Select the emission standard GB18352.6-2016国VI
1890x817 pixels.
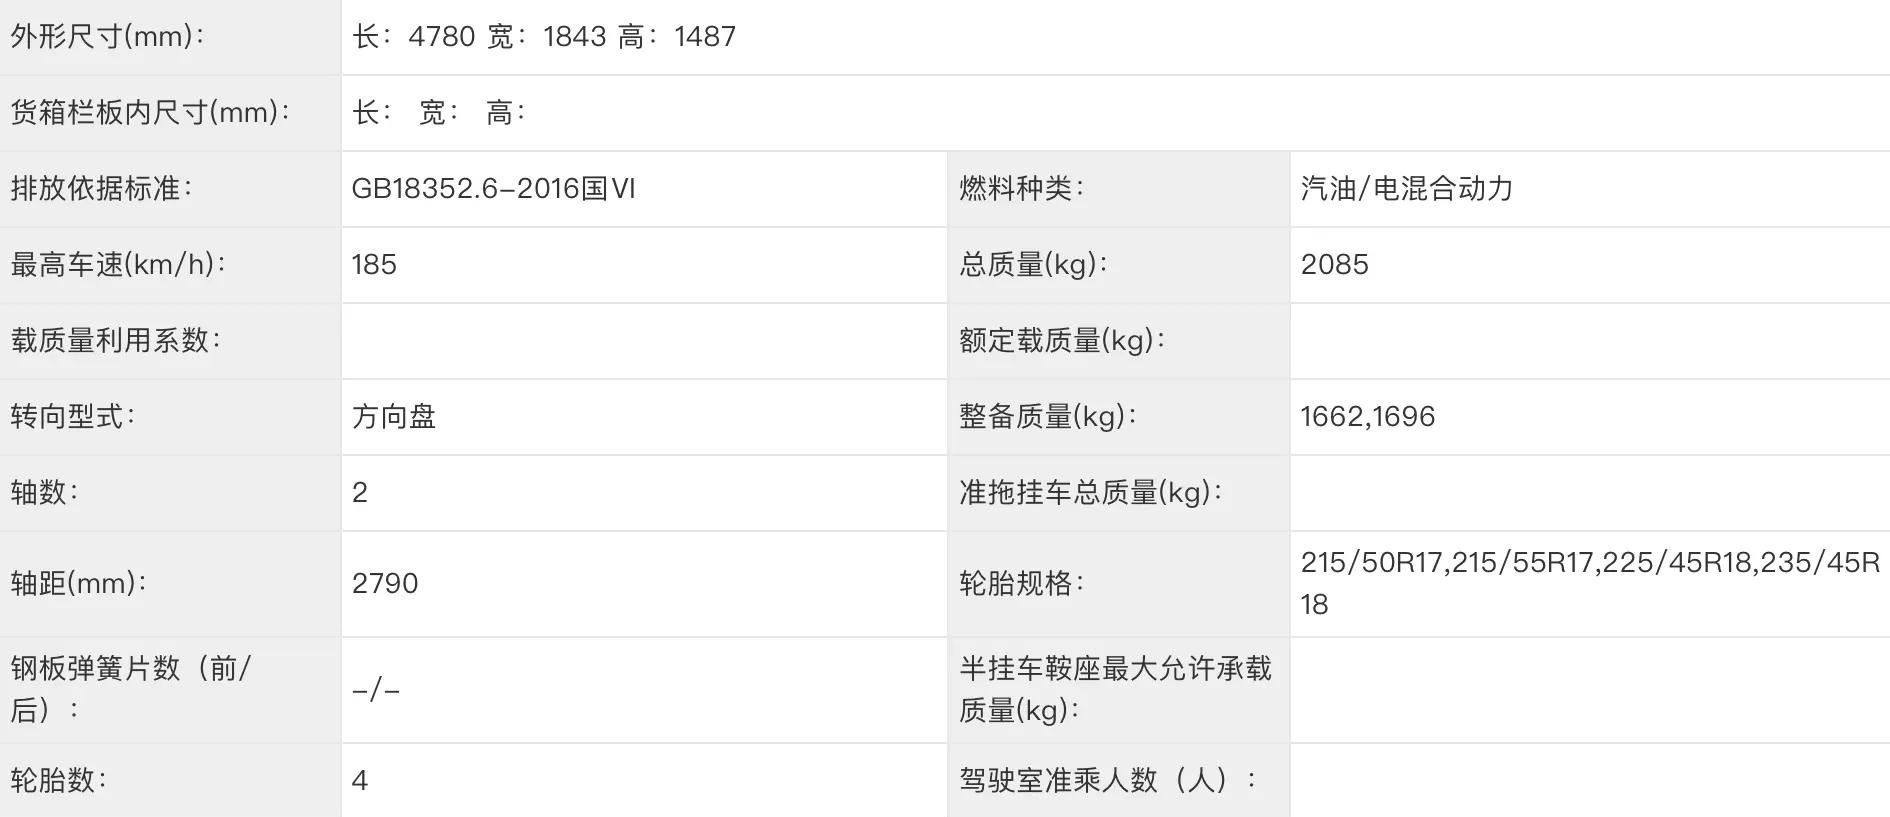tap(493, 188)
